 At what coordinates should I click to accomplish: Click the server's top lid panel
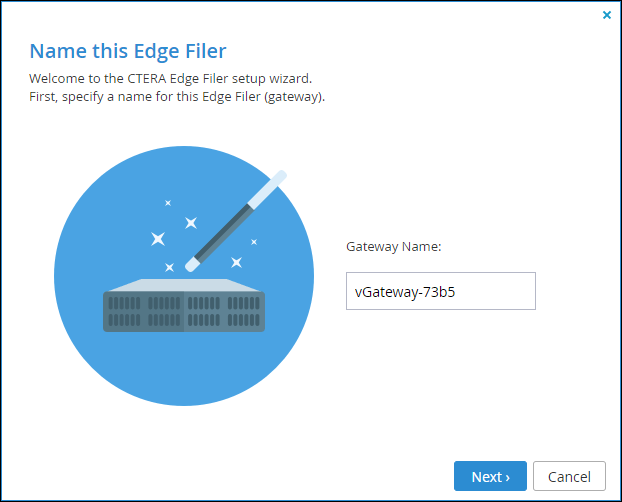point(184,285)
